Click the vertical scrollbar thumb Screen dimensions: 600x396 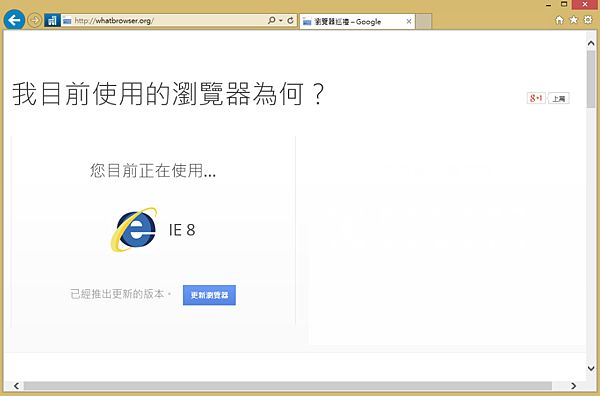tap(591, 78)
